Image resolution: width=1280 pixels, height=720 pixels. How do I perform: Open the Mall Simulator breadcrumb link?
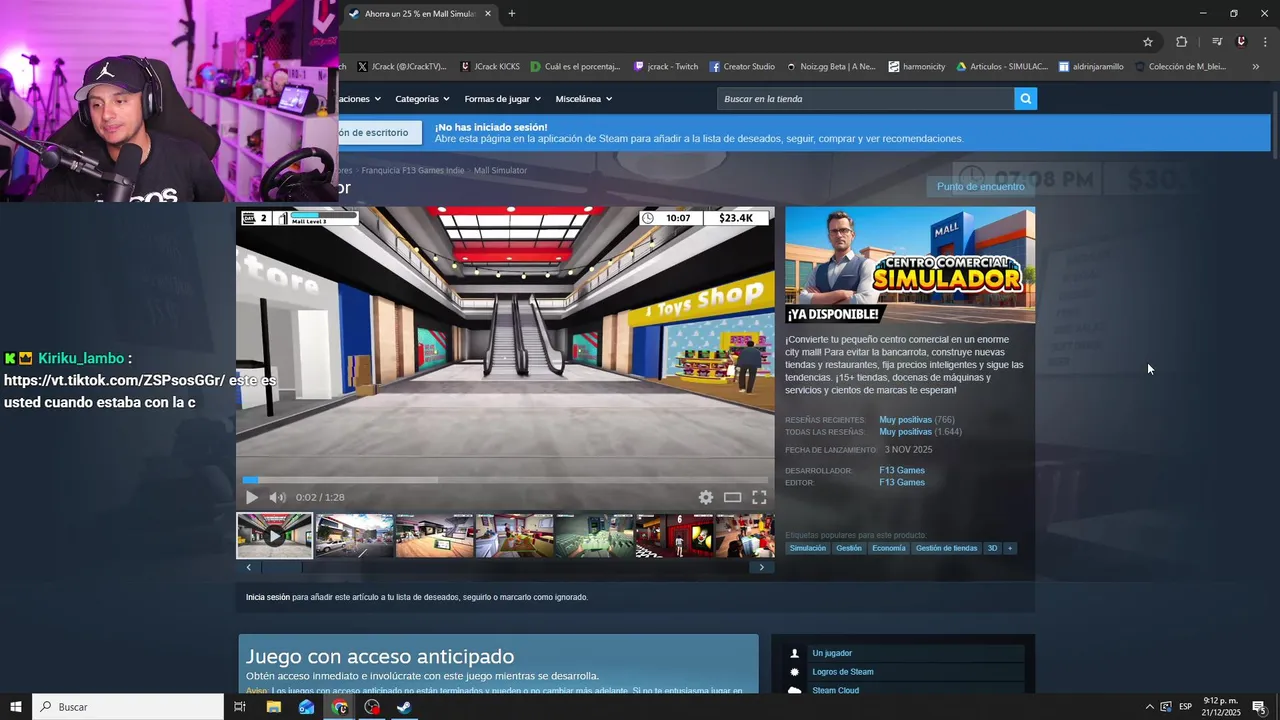point(500,171)
